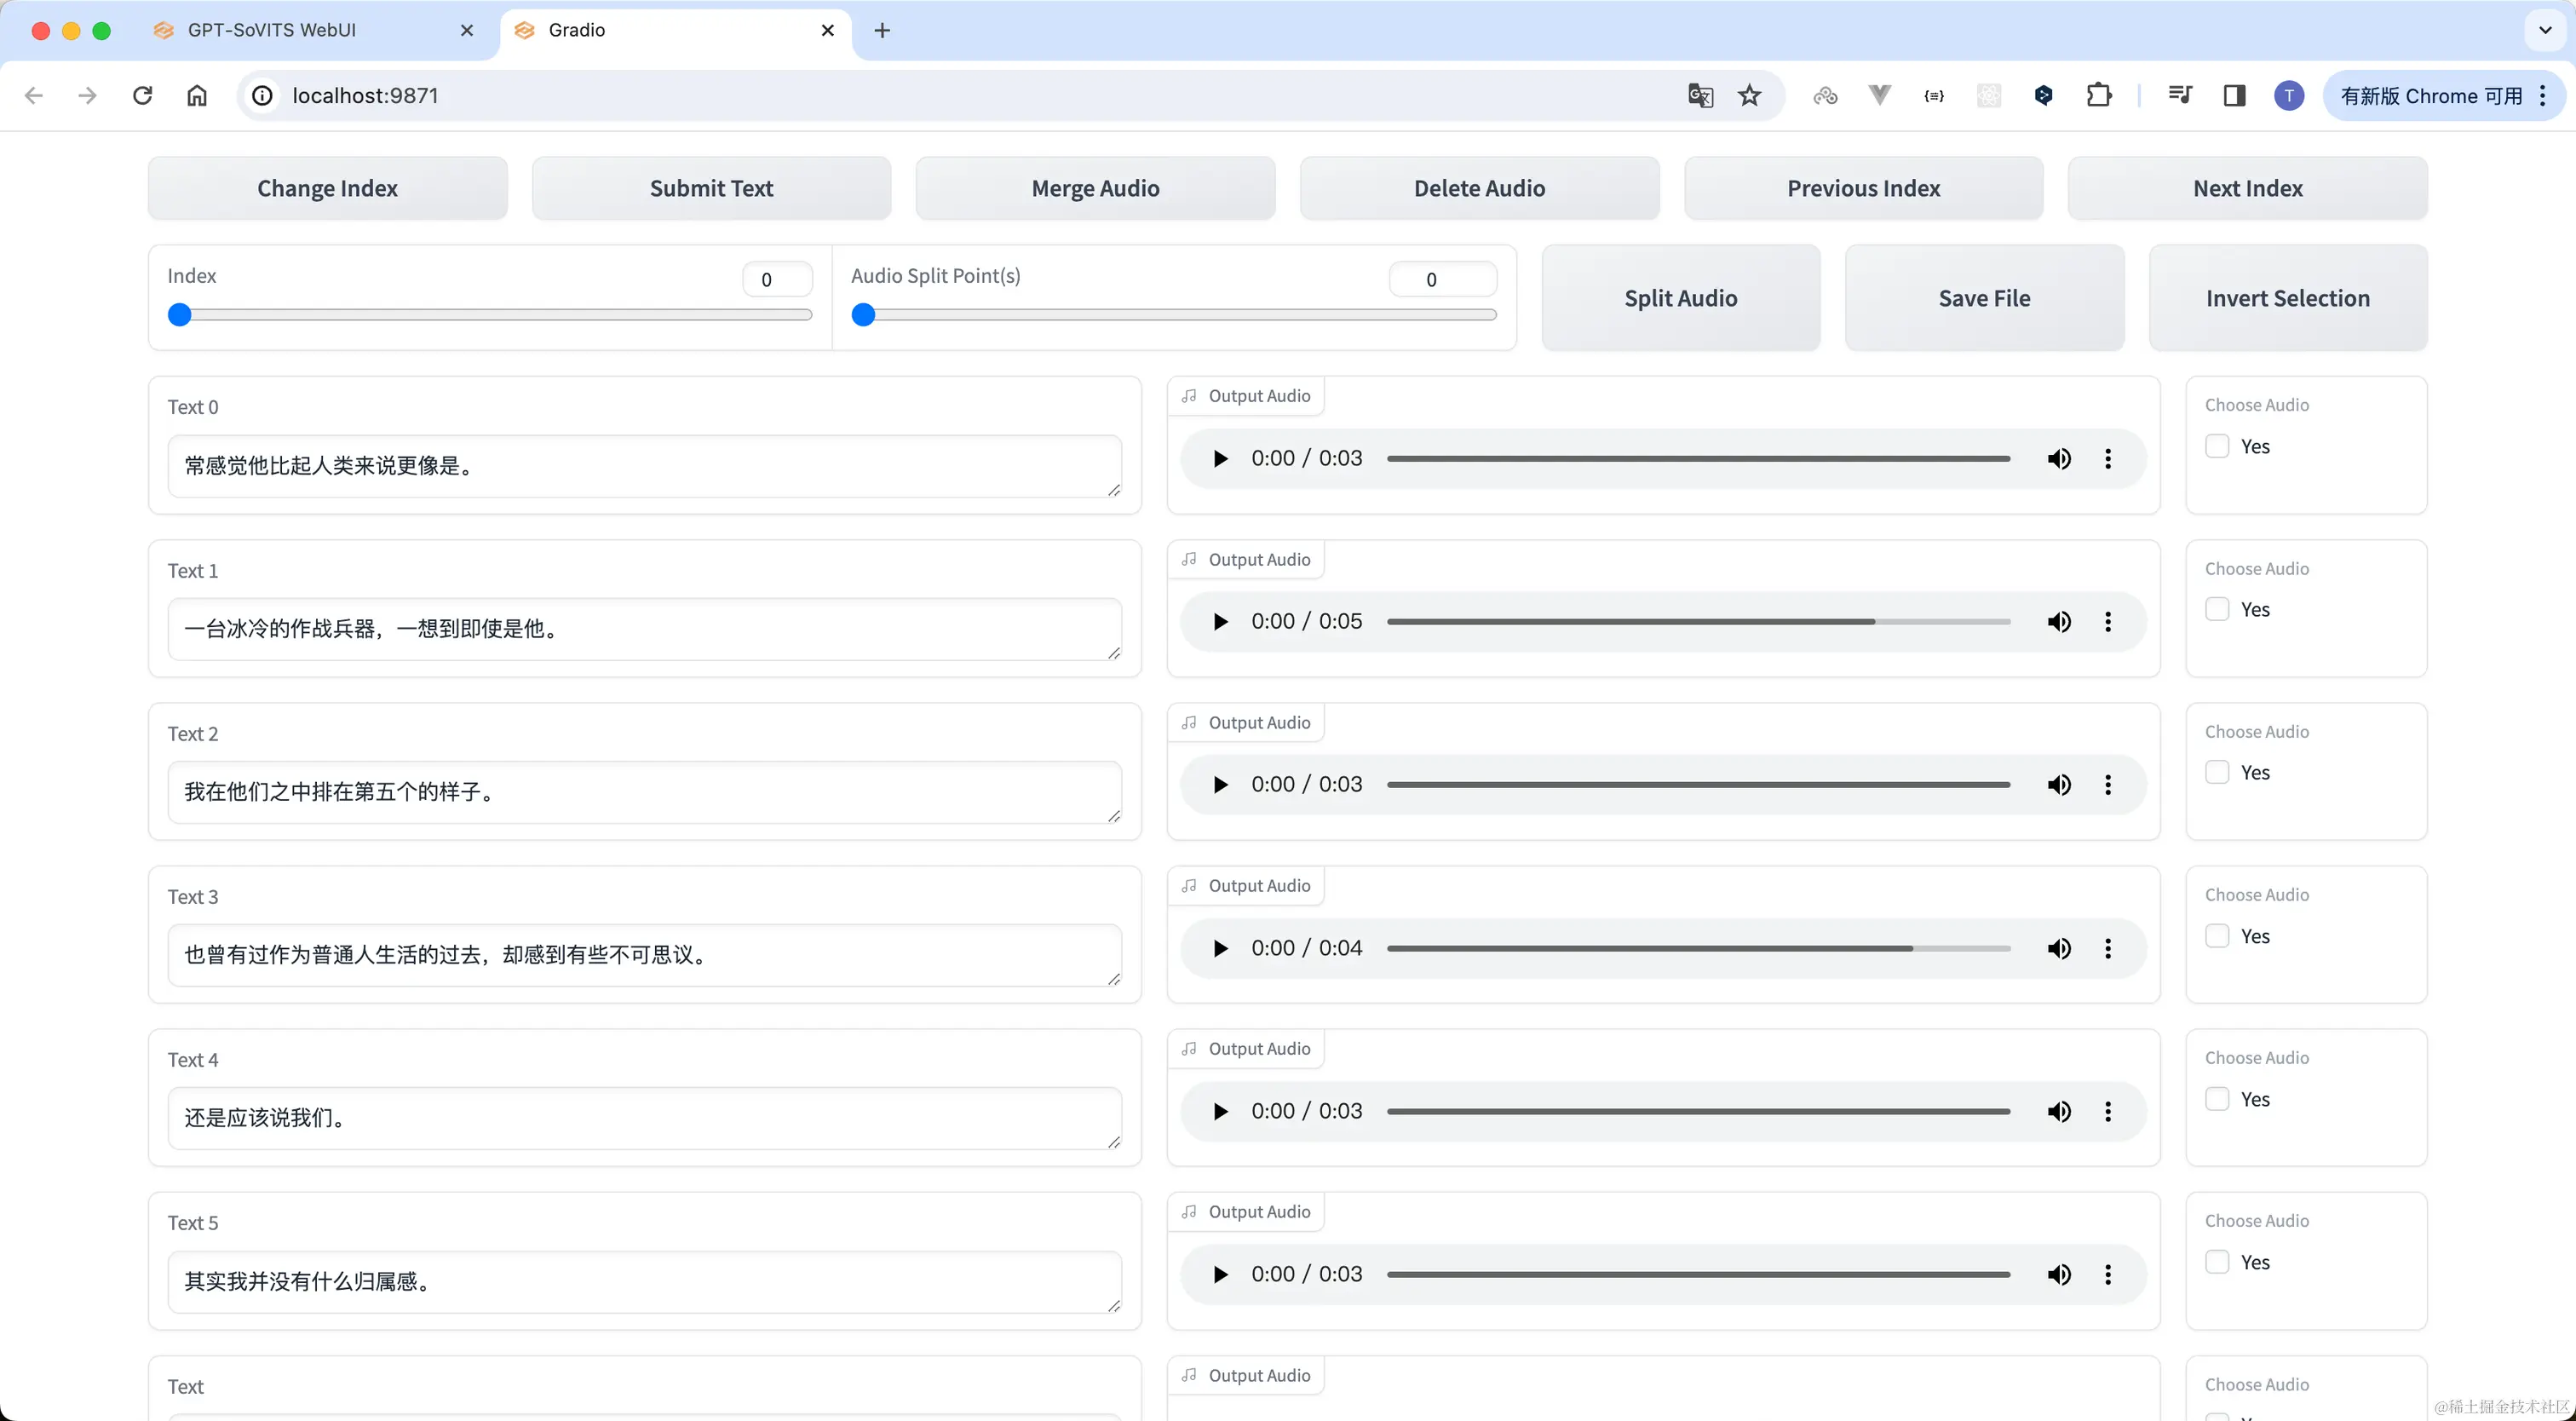The image size is (2576, 1421).
Task: Check Yes for Text 0 Choose Audio
Action: pos(2217,446)
